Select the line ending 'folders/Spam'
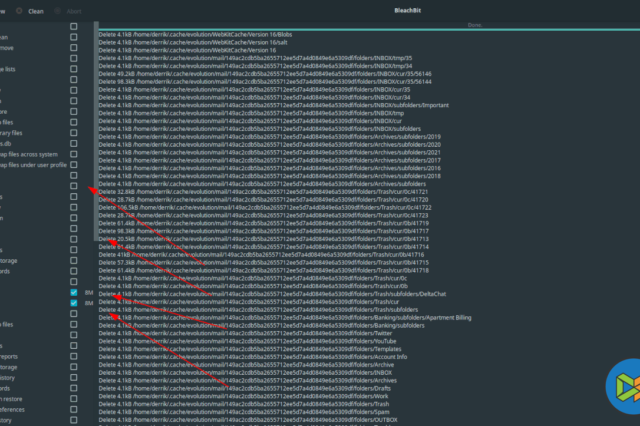Screen dimensions: 640x426 click(x=244, y=412)
